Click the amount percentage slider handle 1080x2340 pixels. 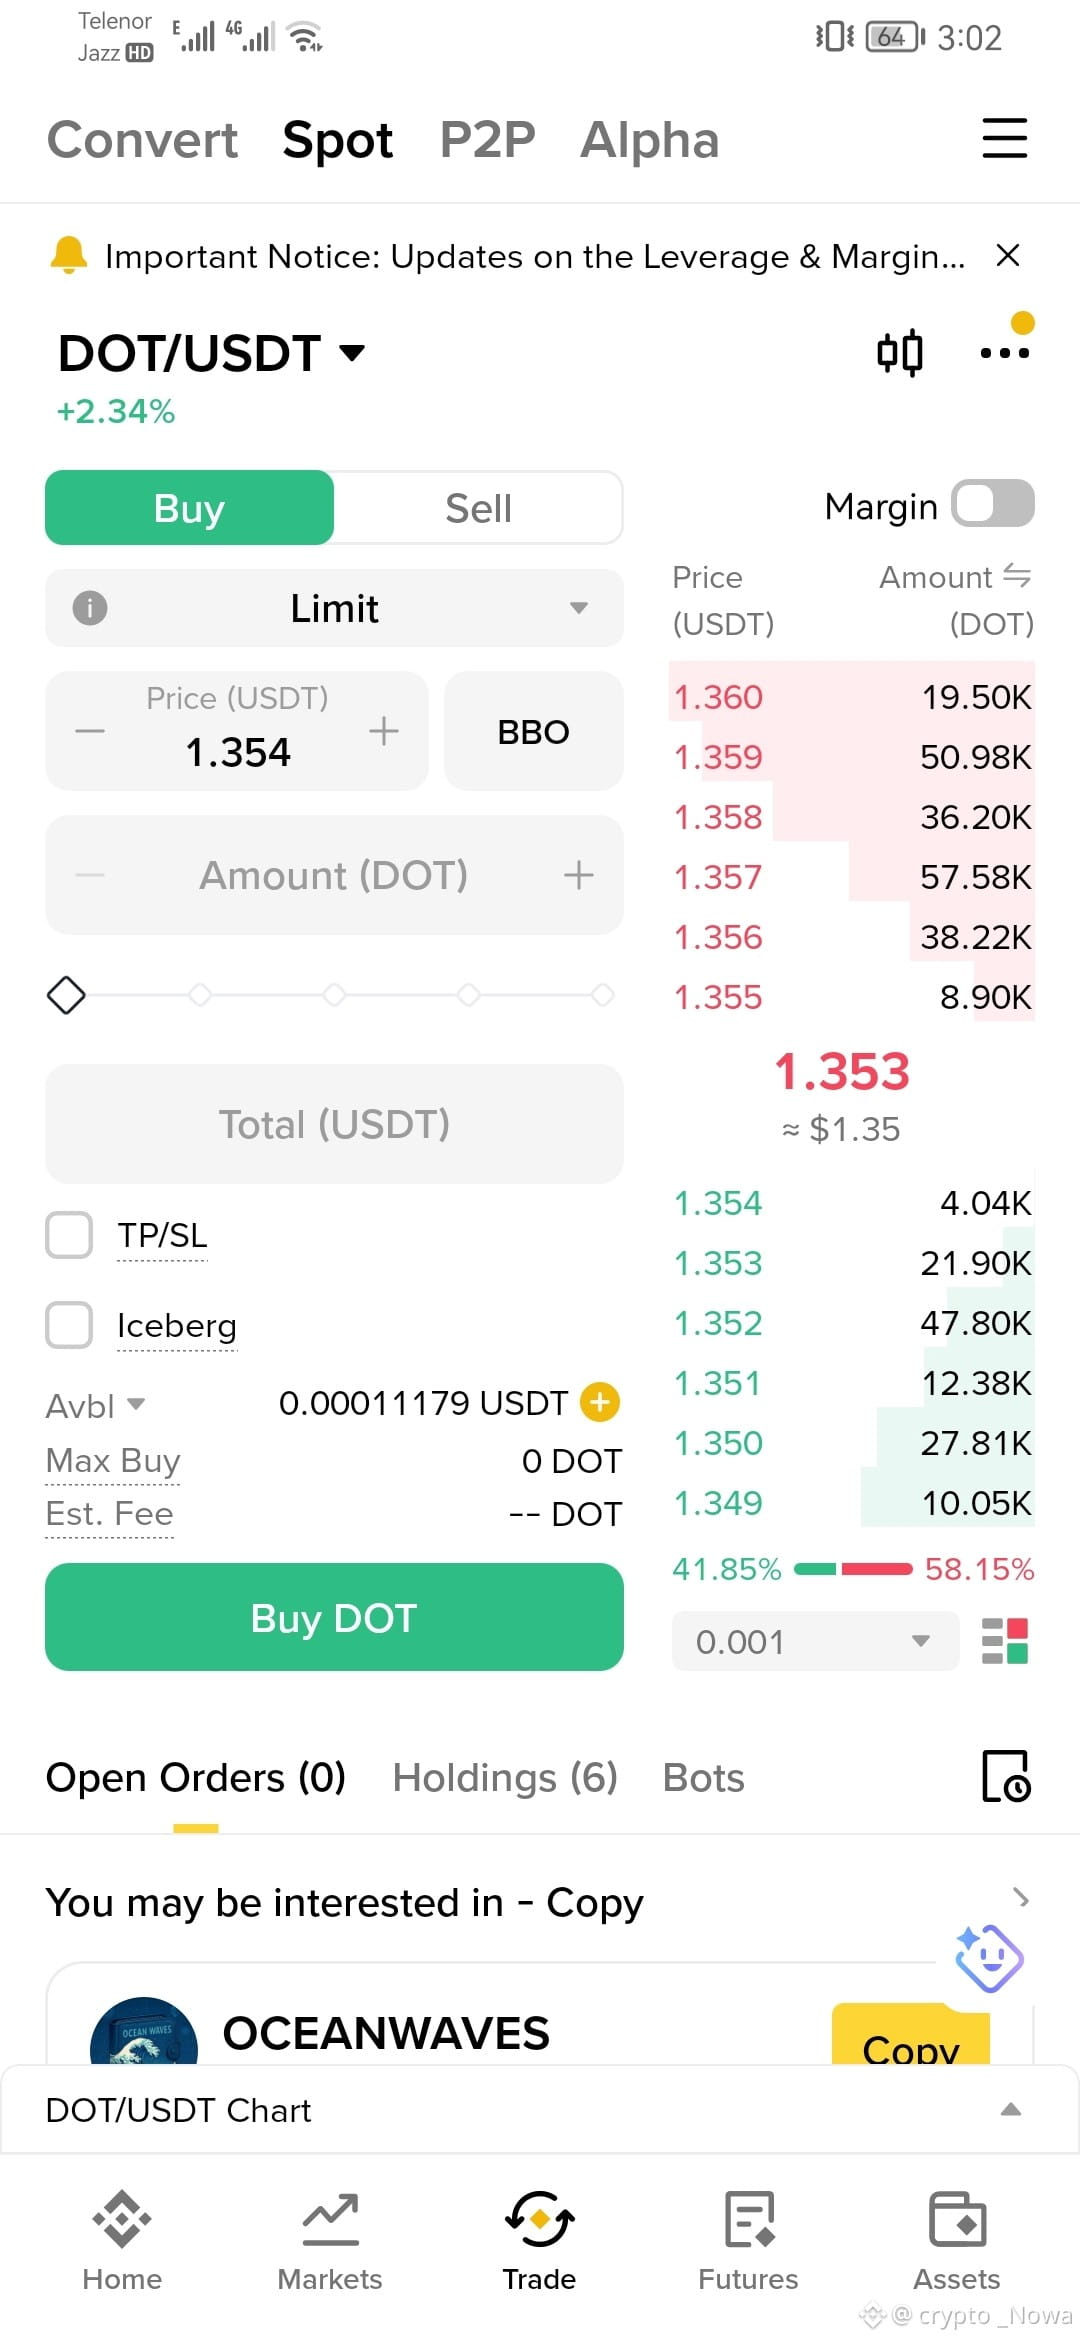click(66, 995)
